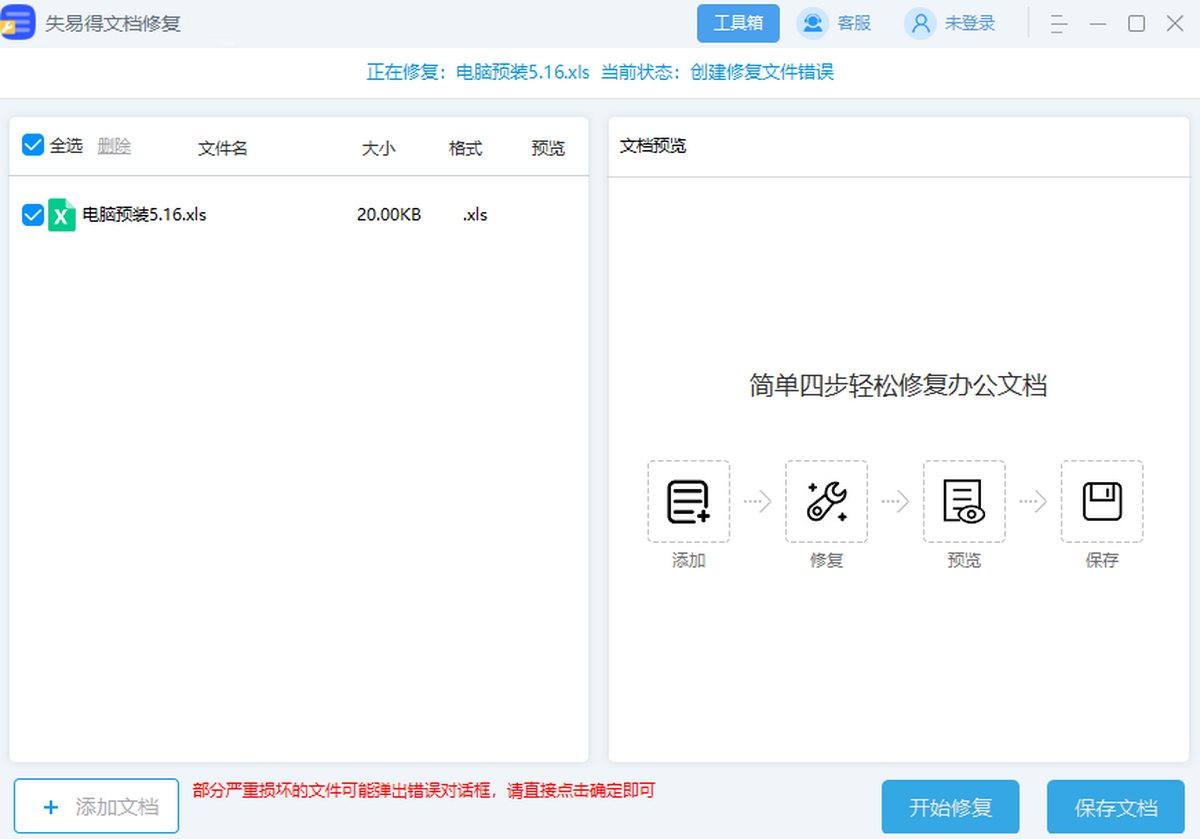
Task: Click the 失易得文档修复 app logo icon
Action: point(18,22)
